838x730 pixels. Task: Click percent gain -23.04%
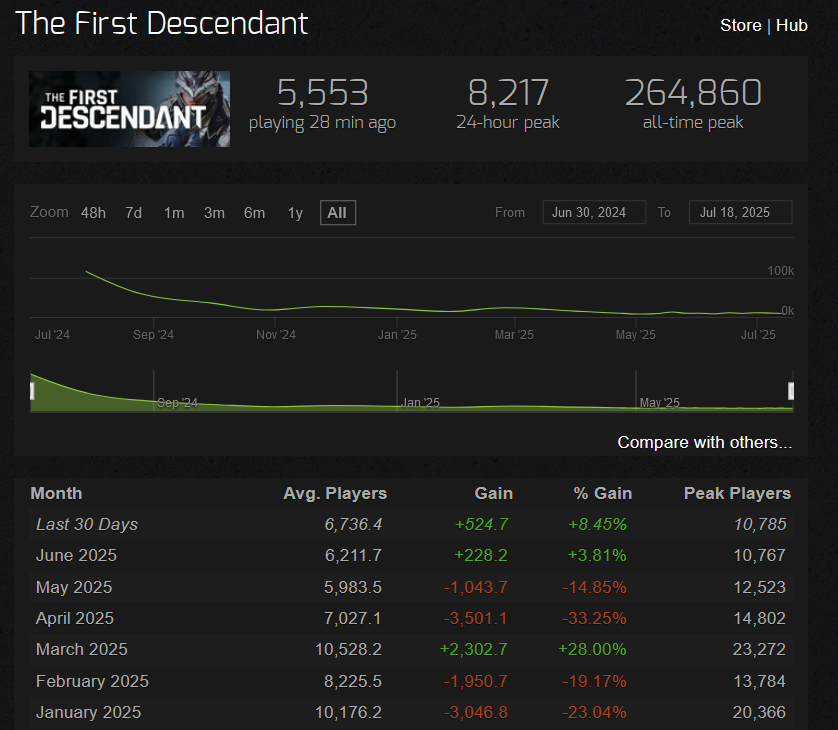click(594, 712)
